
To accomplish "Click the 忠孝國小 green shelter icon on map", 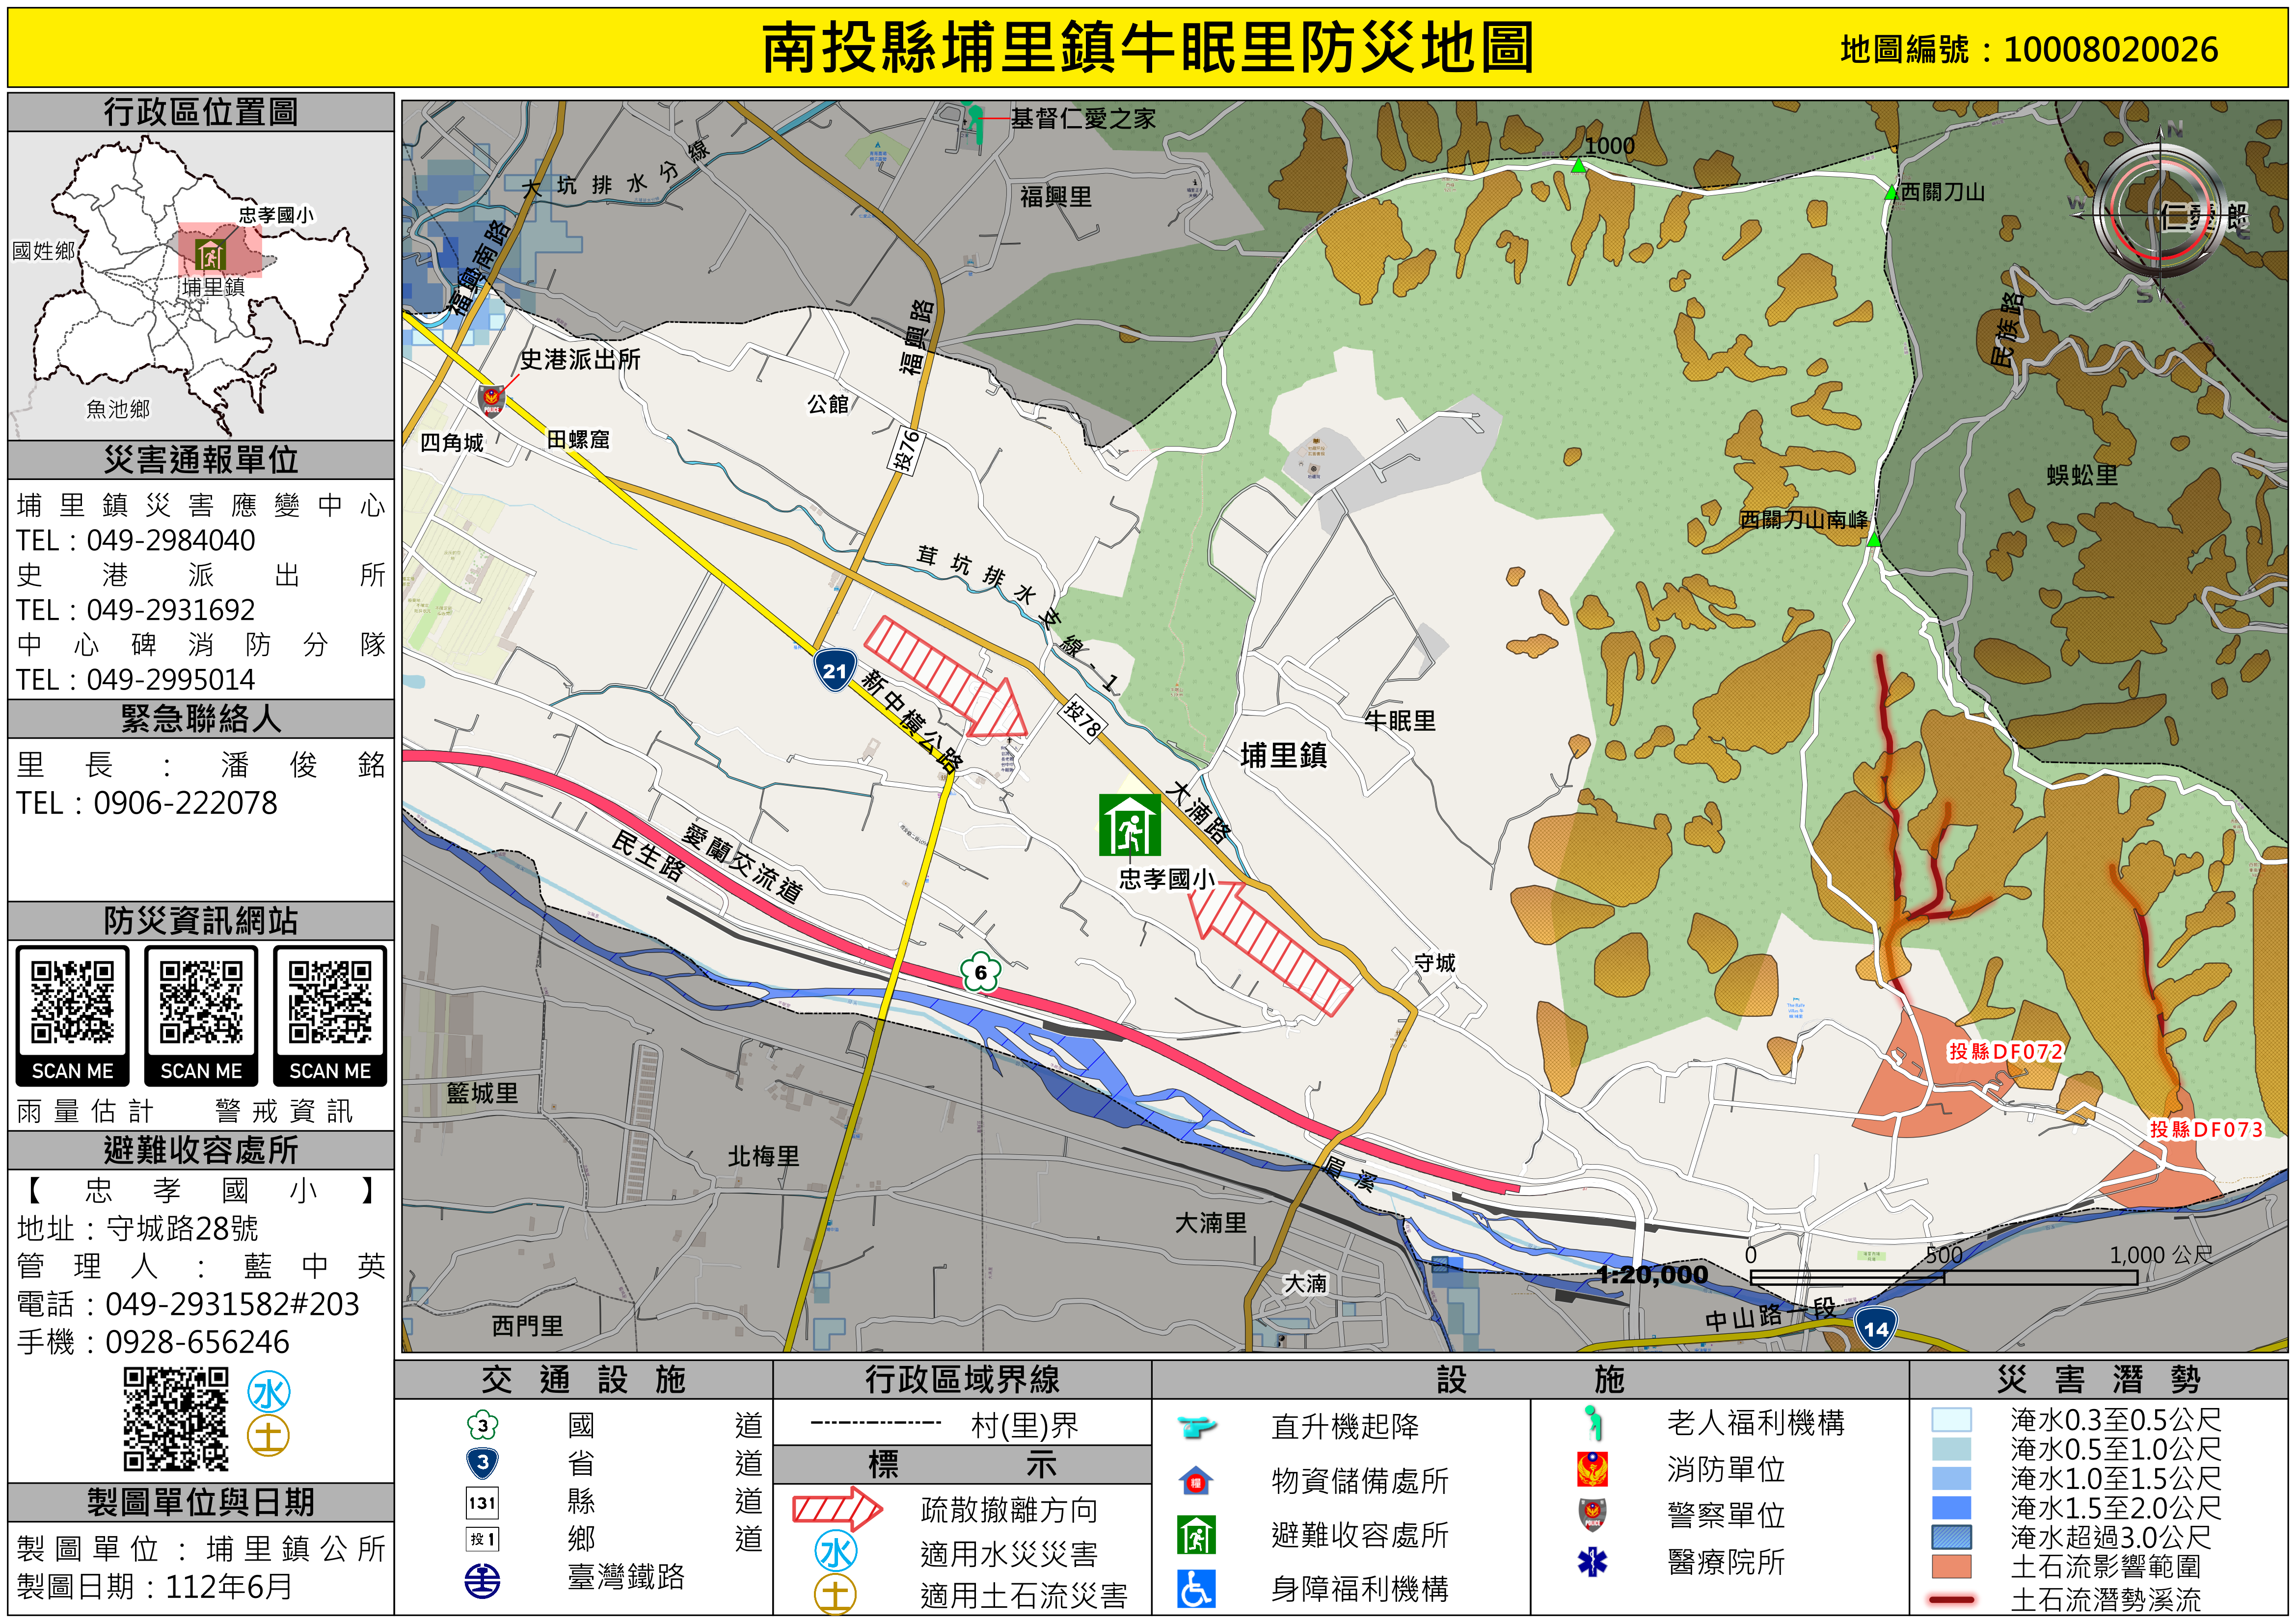I will tap(1129, 825).
